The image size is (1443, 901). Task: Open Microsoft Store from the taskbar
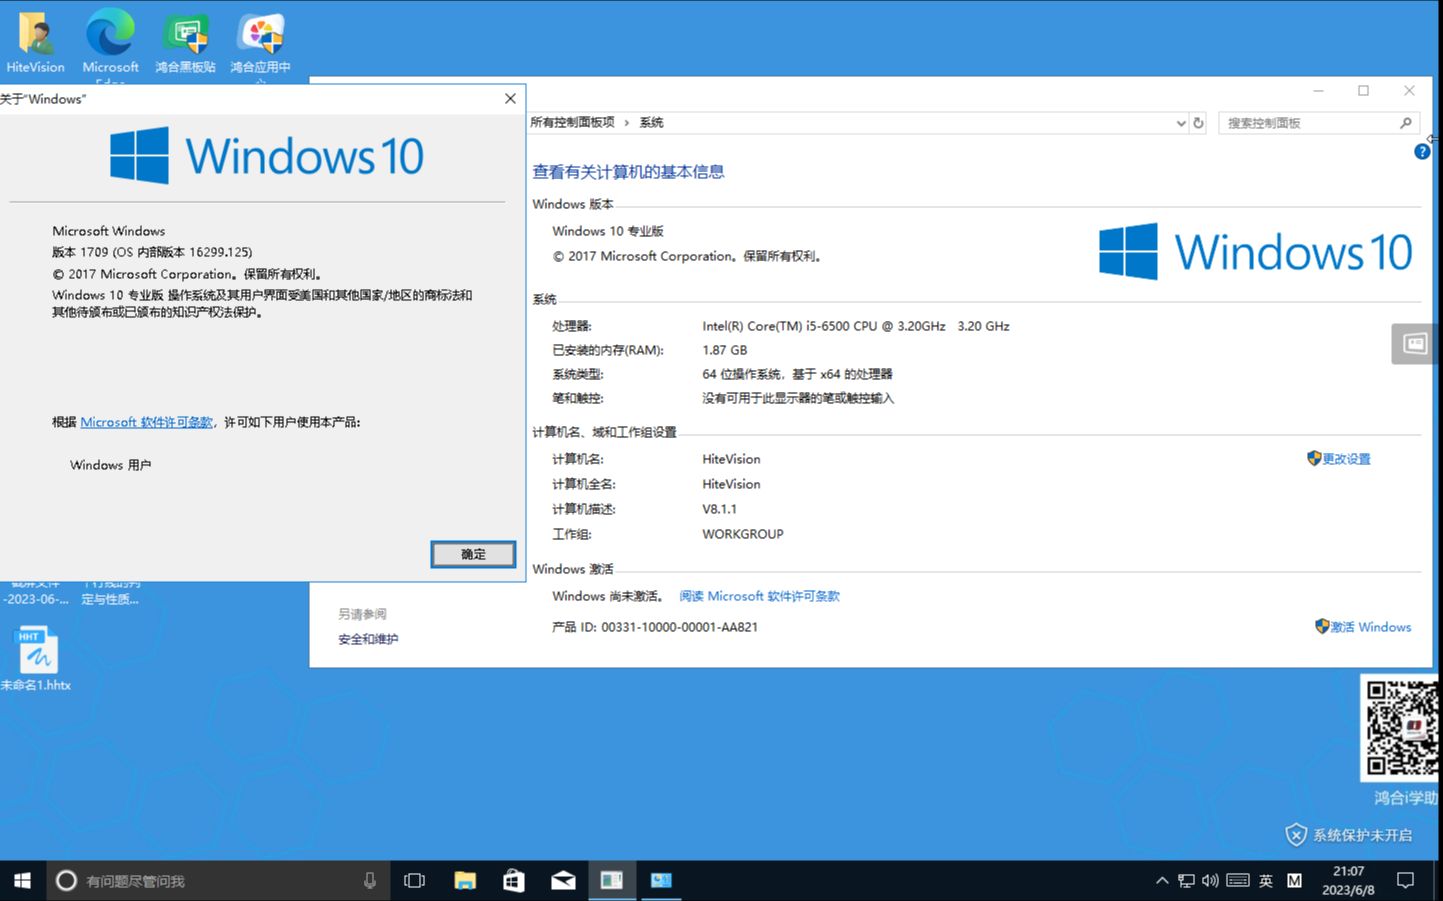(x=513, y=880)
